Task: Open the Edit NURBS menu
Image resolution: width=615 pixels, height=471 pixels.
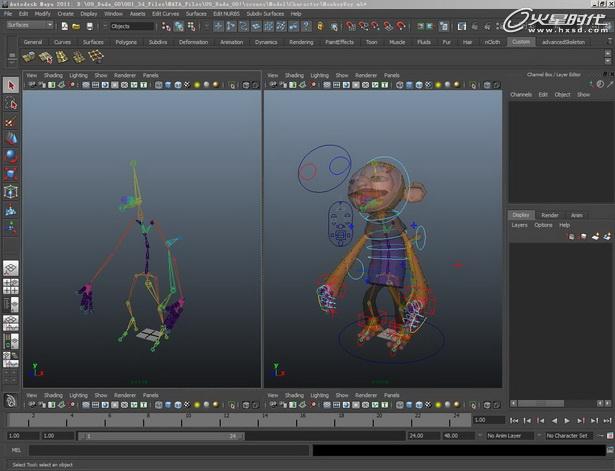Action: [226, 14]
